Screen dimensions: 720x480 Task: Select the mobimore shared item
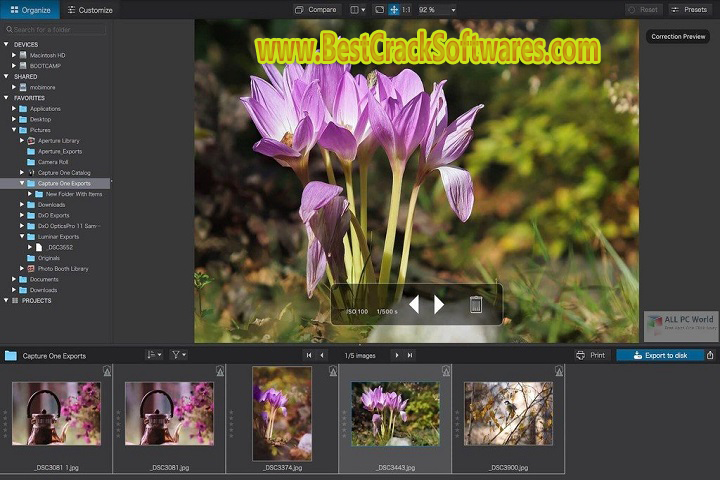tap(42, 87)
